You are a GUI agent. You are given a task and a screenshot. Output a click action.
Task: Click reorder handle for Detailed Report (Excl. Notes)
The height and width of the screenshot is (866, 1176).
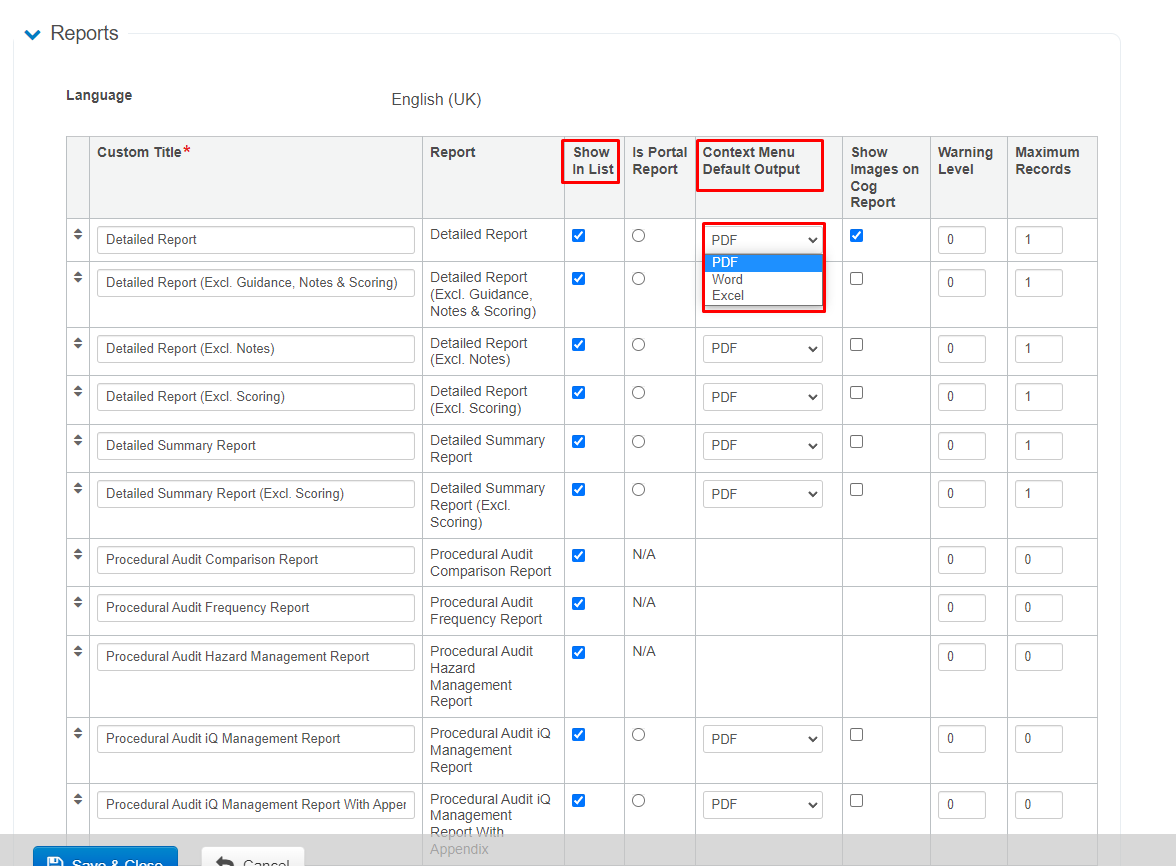[78, 343]
